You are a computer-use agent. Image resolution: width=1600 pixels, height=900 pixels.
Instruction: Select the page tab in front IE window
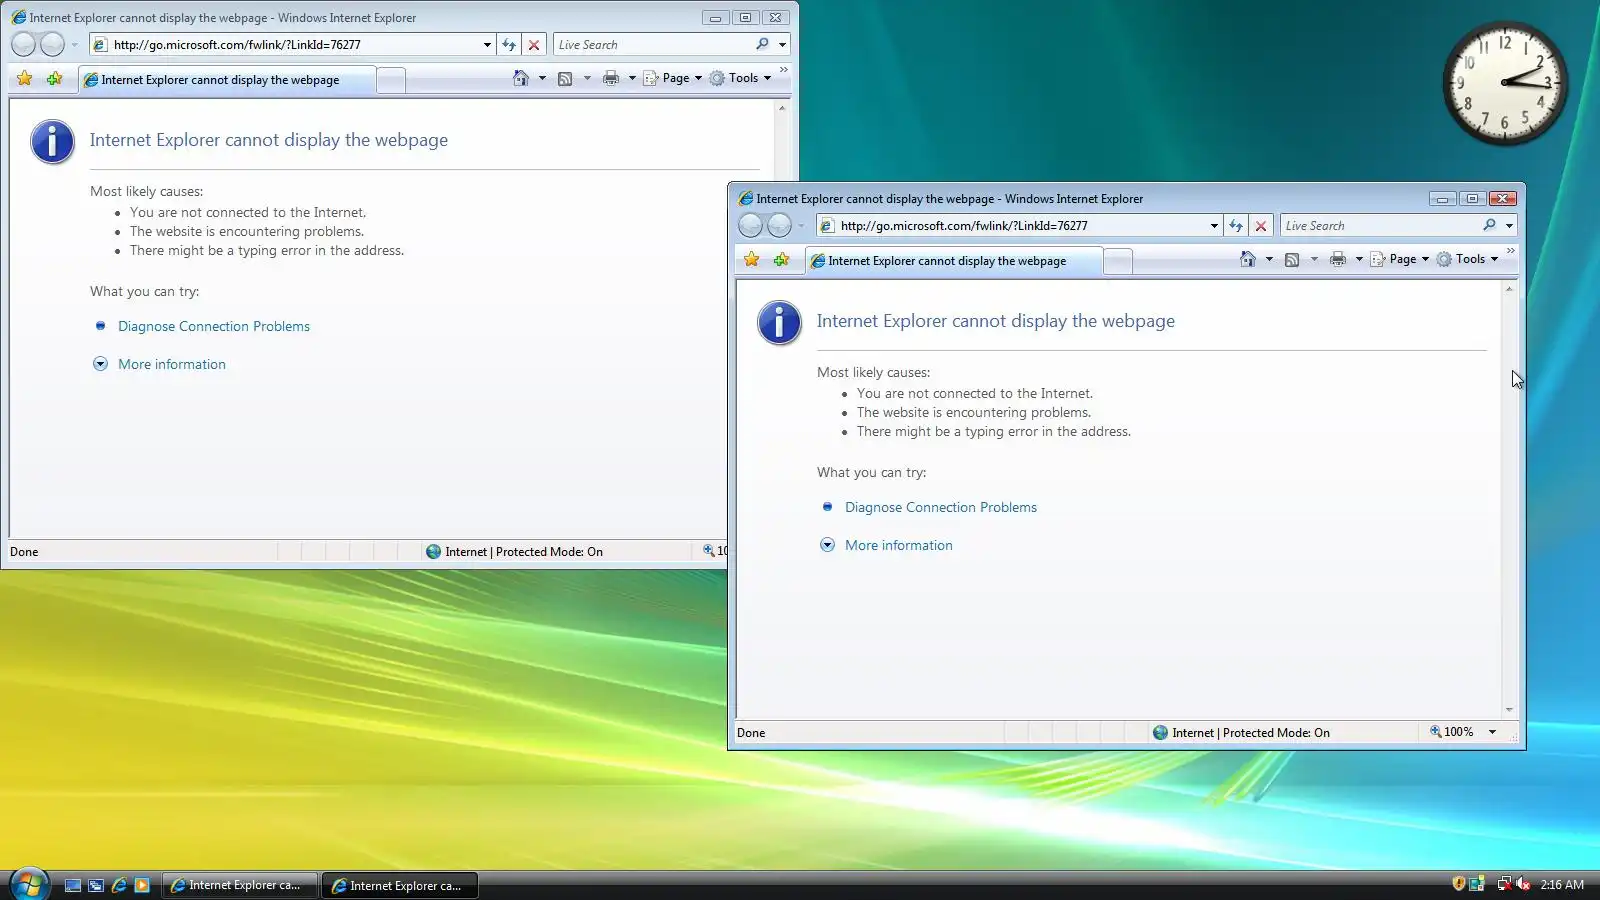tap(954, 261)
